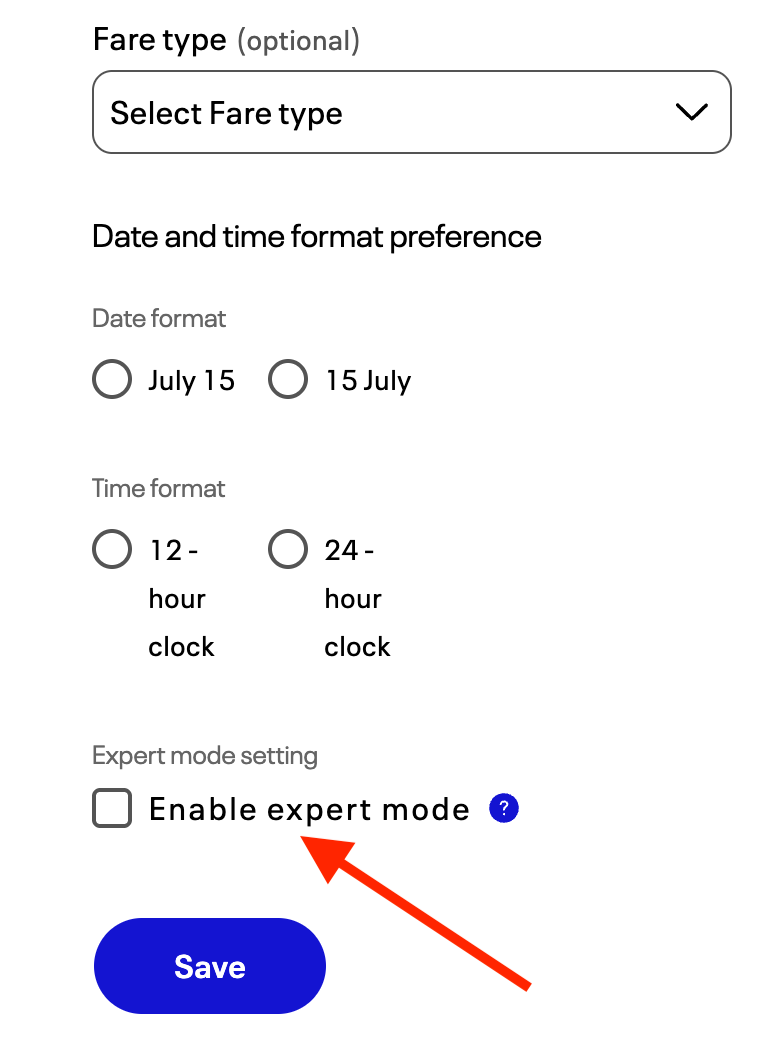This screenshot has height=1050, width=782.
Task: Click the Date and time format preference heading
Action: [317, 237]
